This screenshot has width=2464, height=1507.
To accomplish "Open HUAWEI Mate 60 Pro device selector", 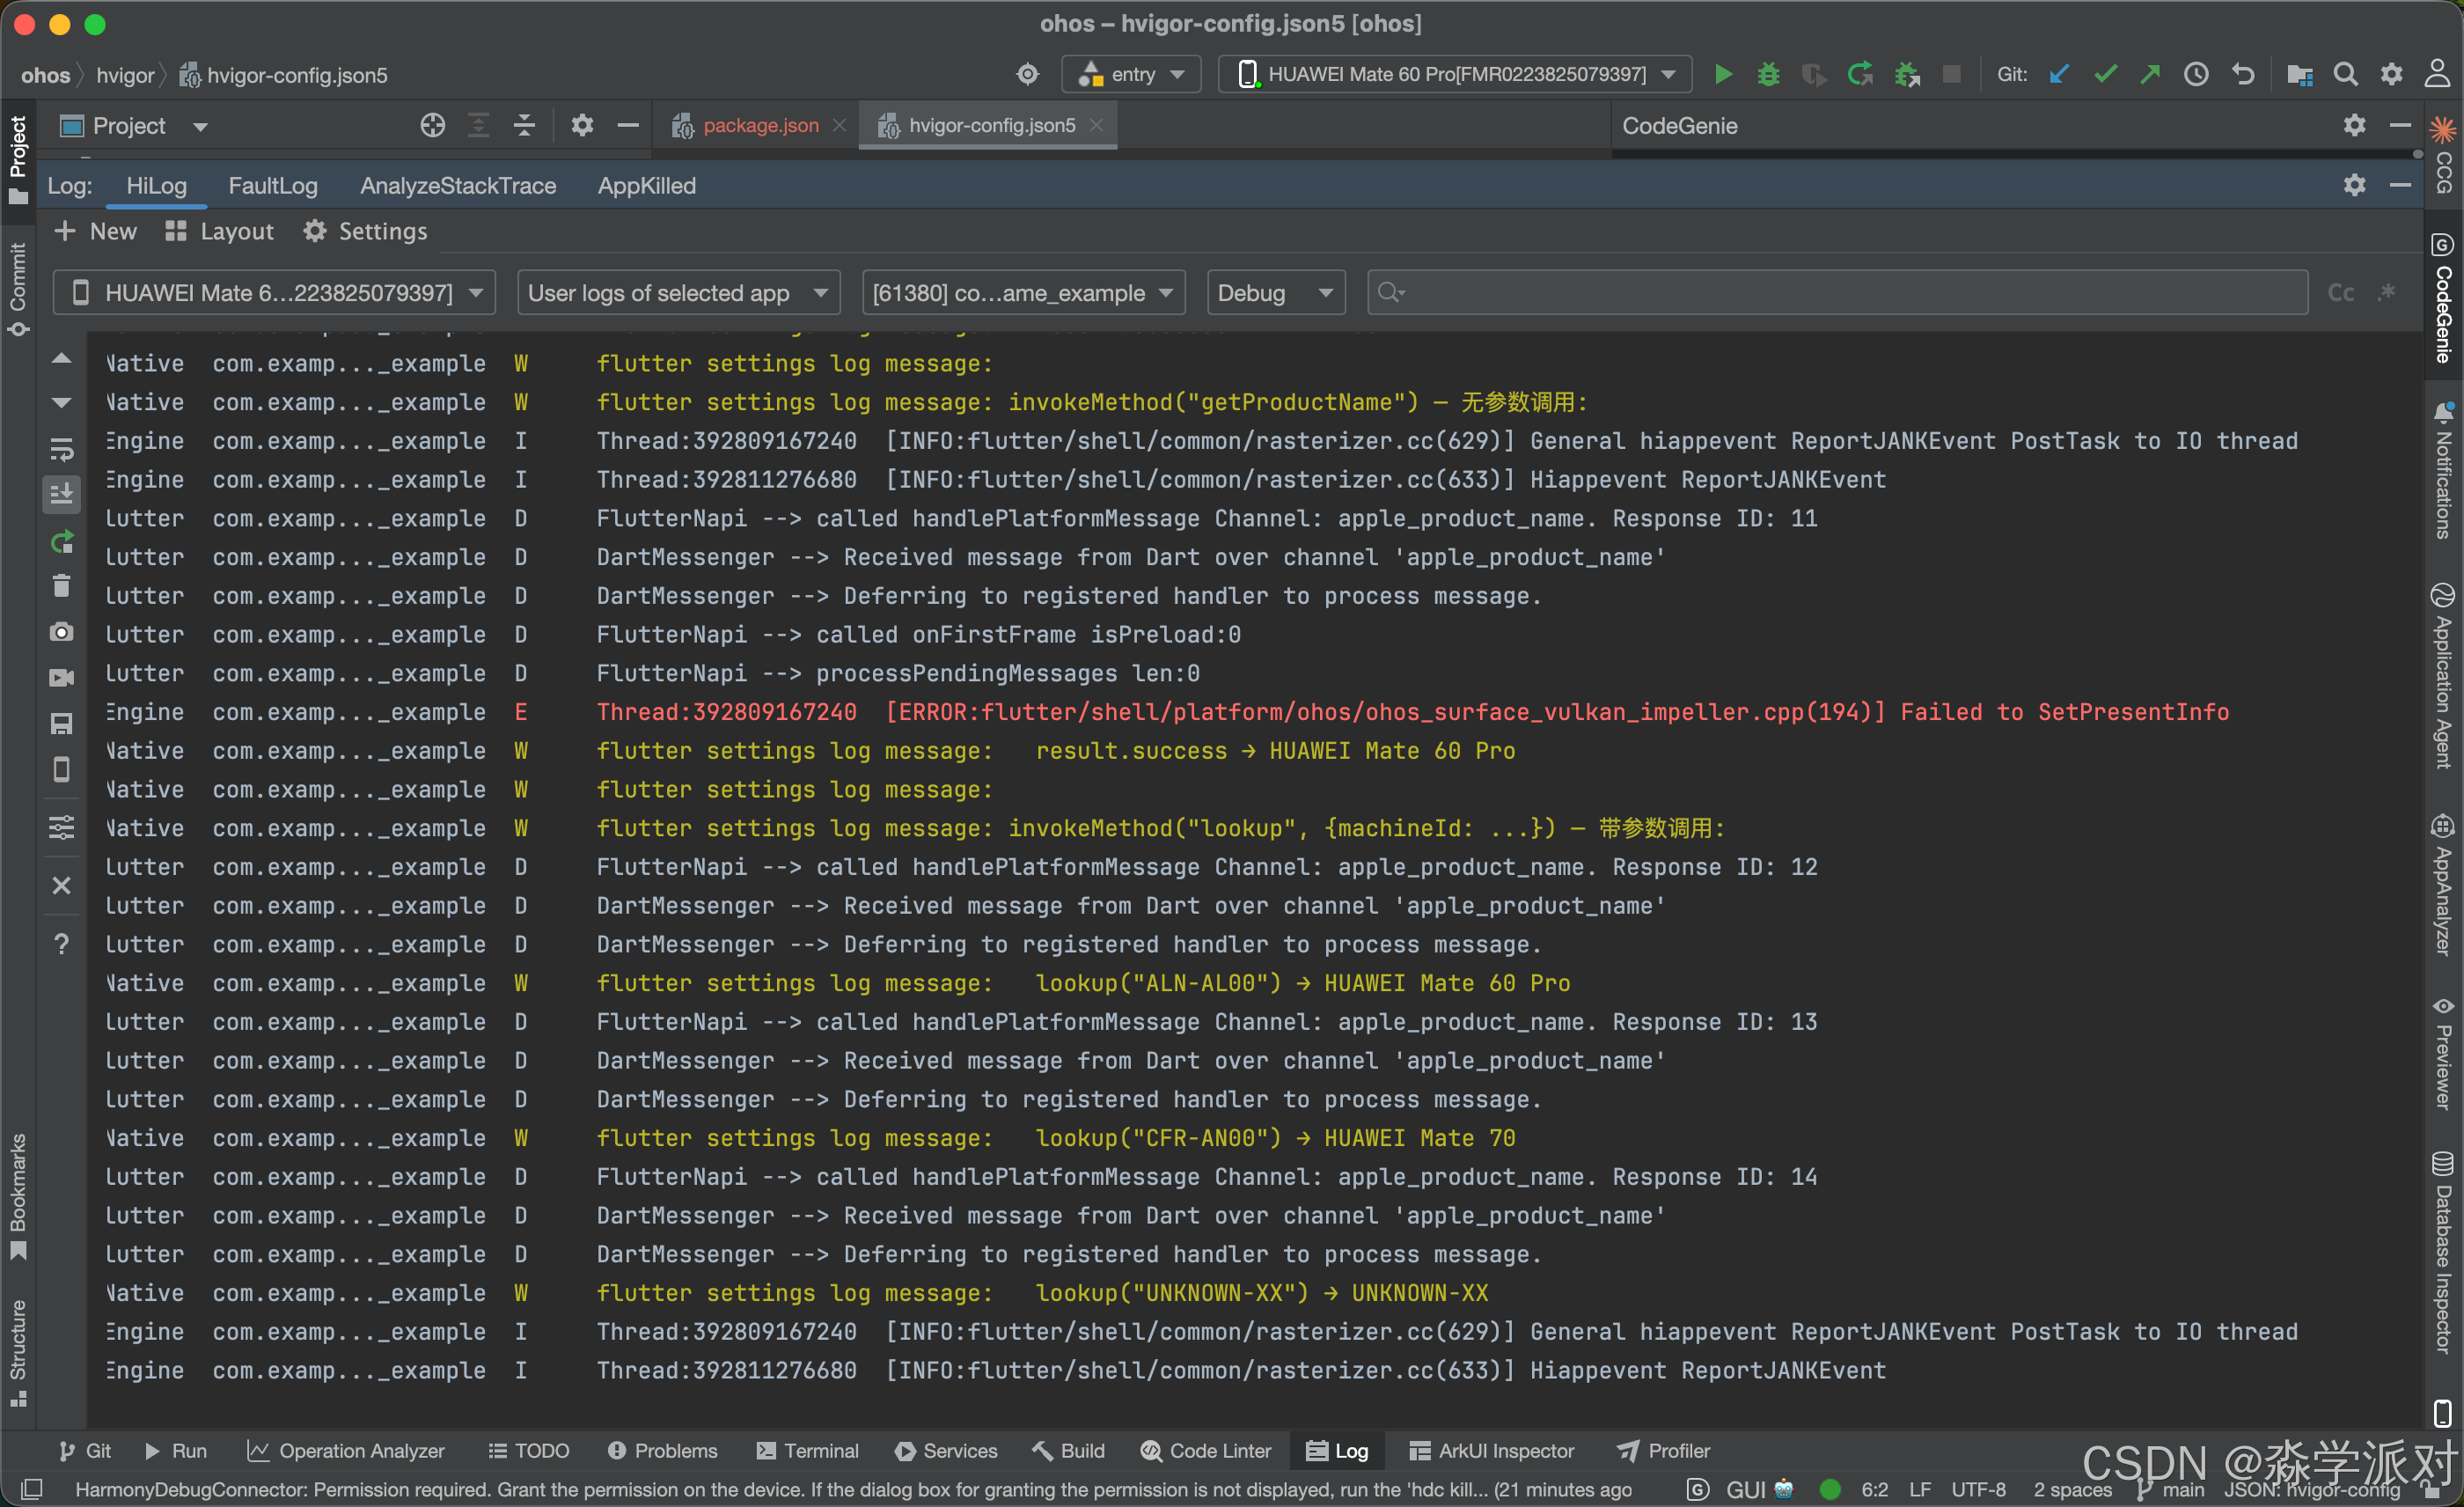I will click(x=1455, y=75).
